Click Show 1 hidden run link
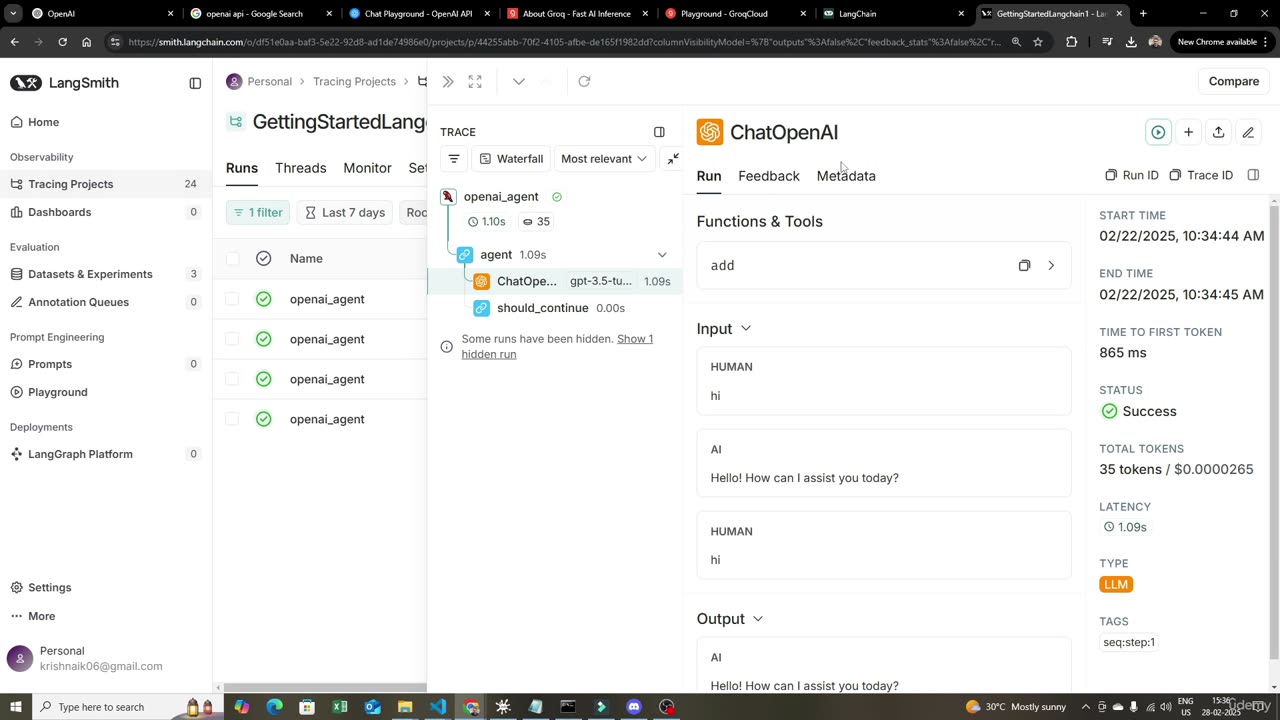Screen dimensions: 1280x720 (557, 346)
